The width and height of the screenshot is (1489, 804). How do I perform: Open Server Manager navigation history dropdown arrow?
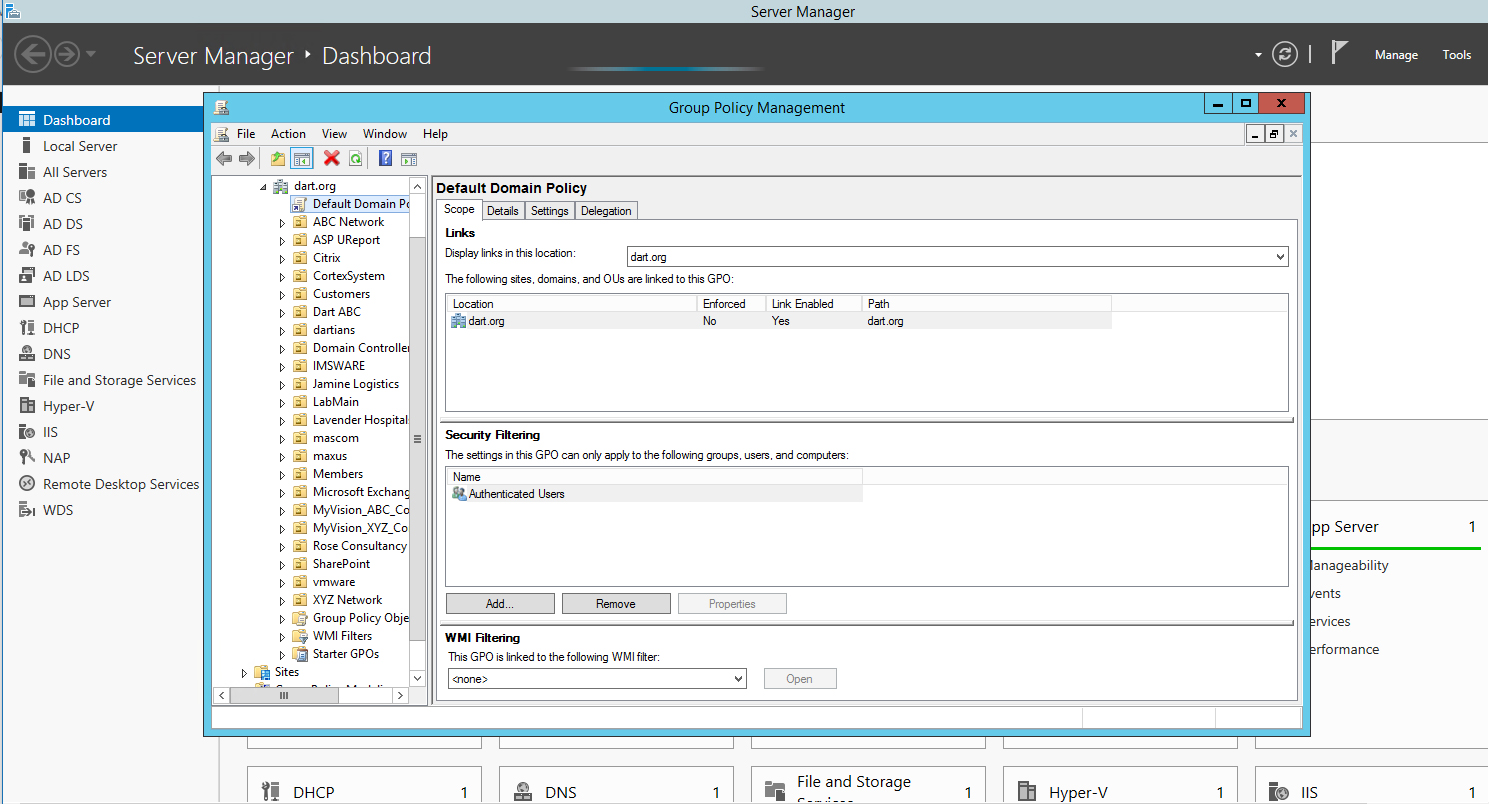coord(91,54)
